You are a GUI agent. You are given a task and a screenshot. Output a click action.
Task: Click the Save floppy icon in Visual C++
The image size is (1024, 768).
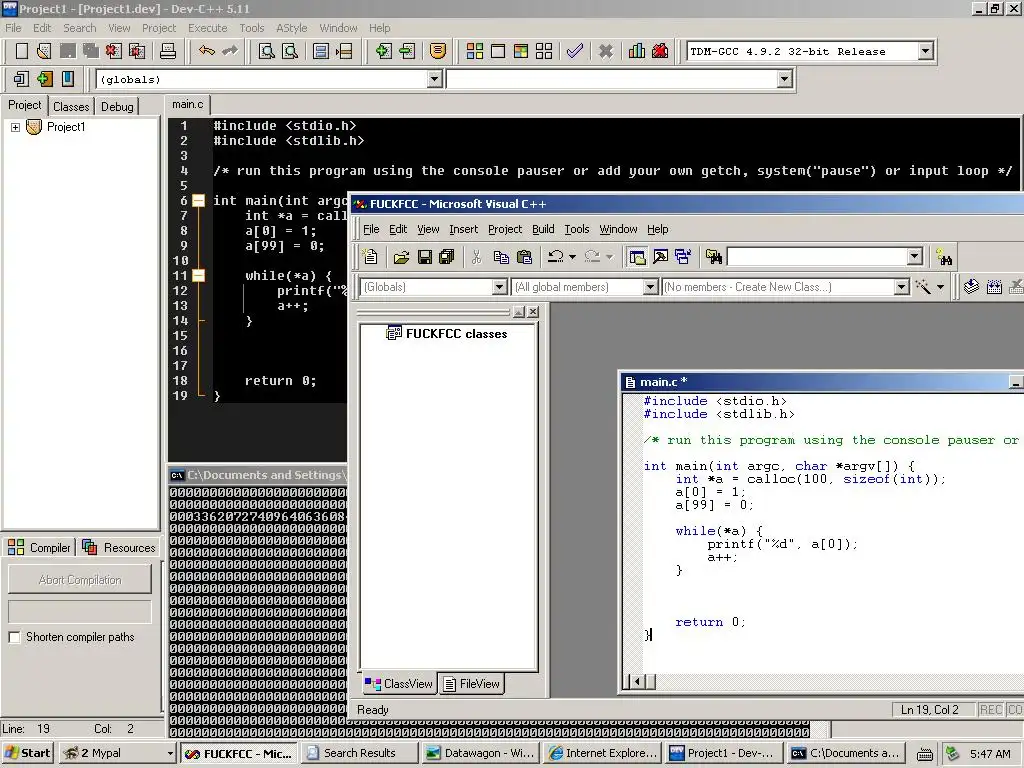(x=424, y=257)
